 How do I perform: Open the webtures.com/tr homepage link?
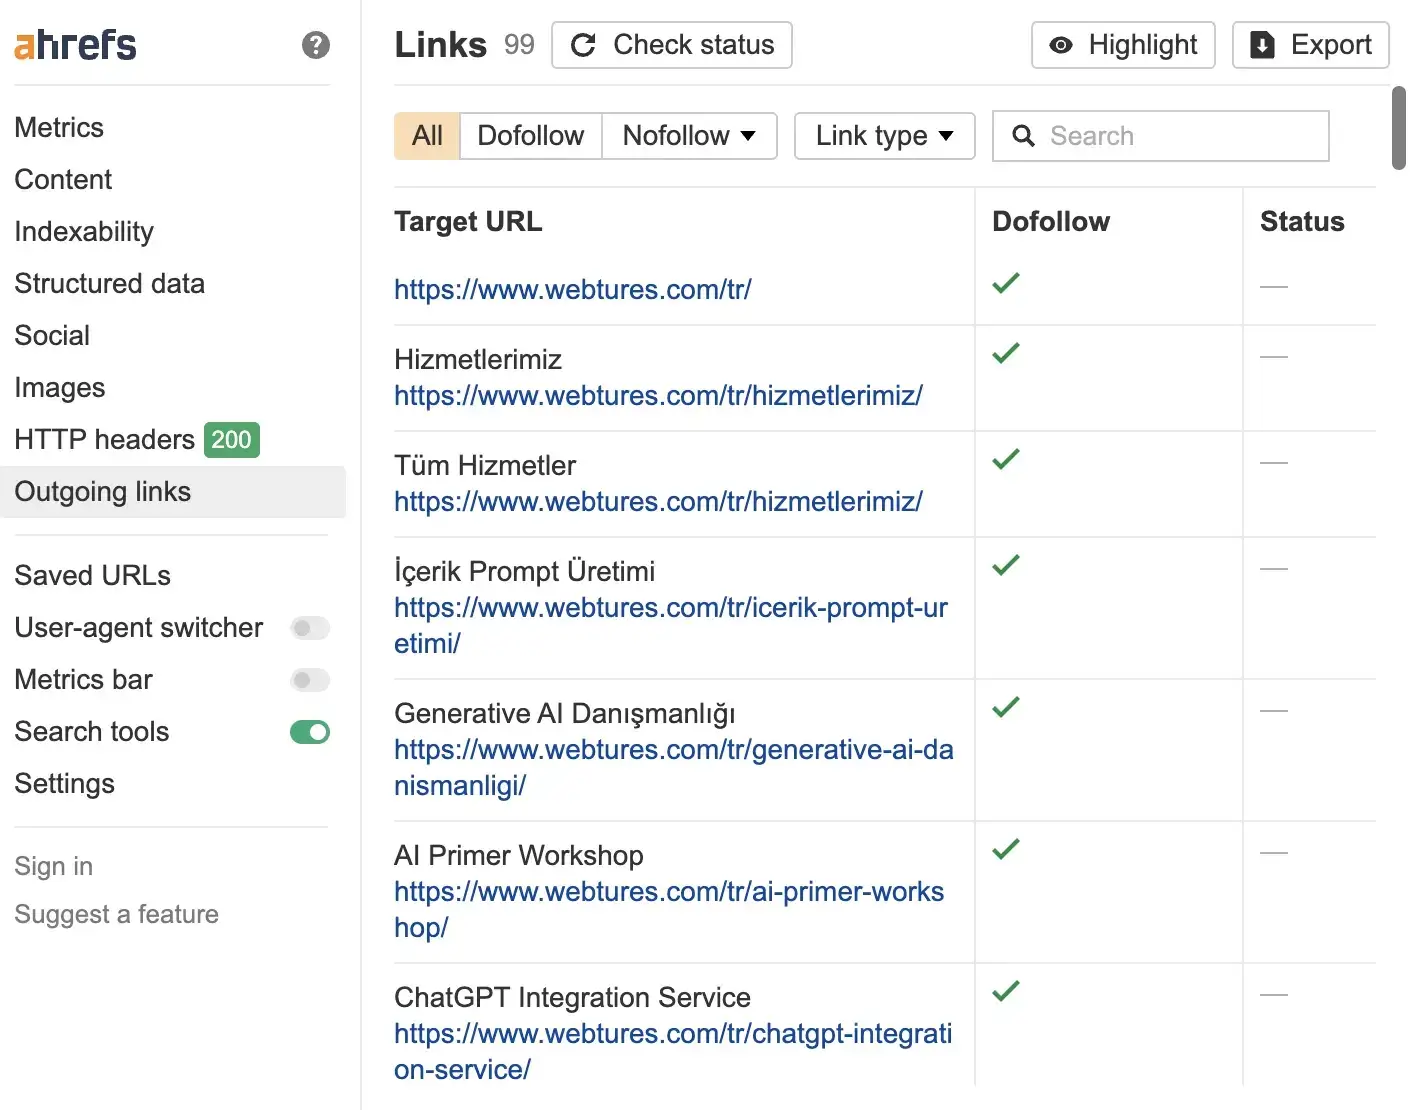pos(573,289)
